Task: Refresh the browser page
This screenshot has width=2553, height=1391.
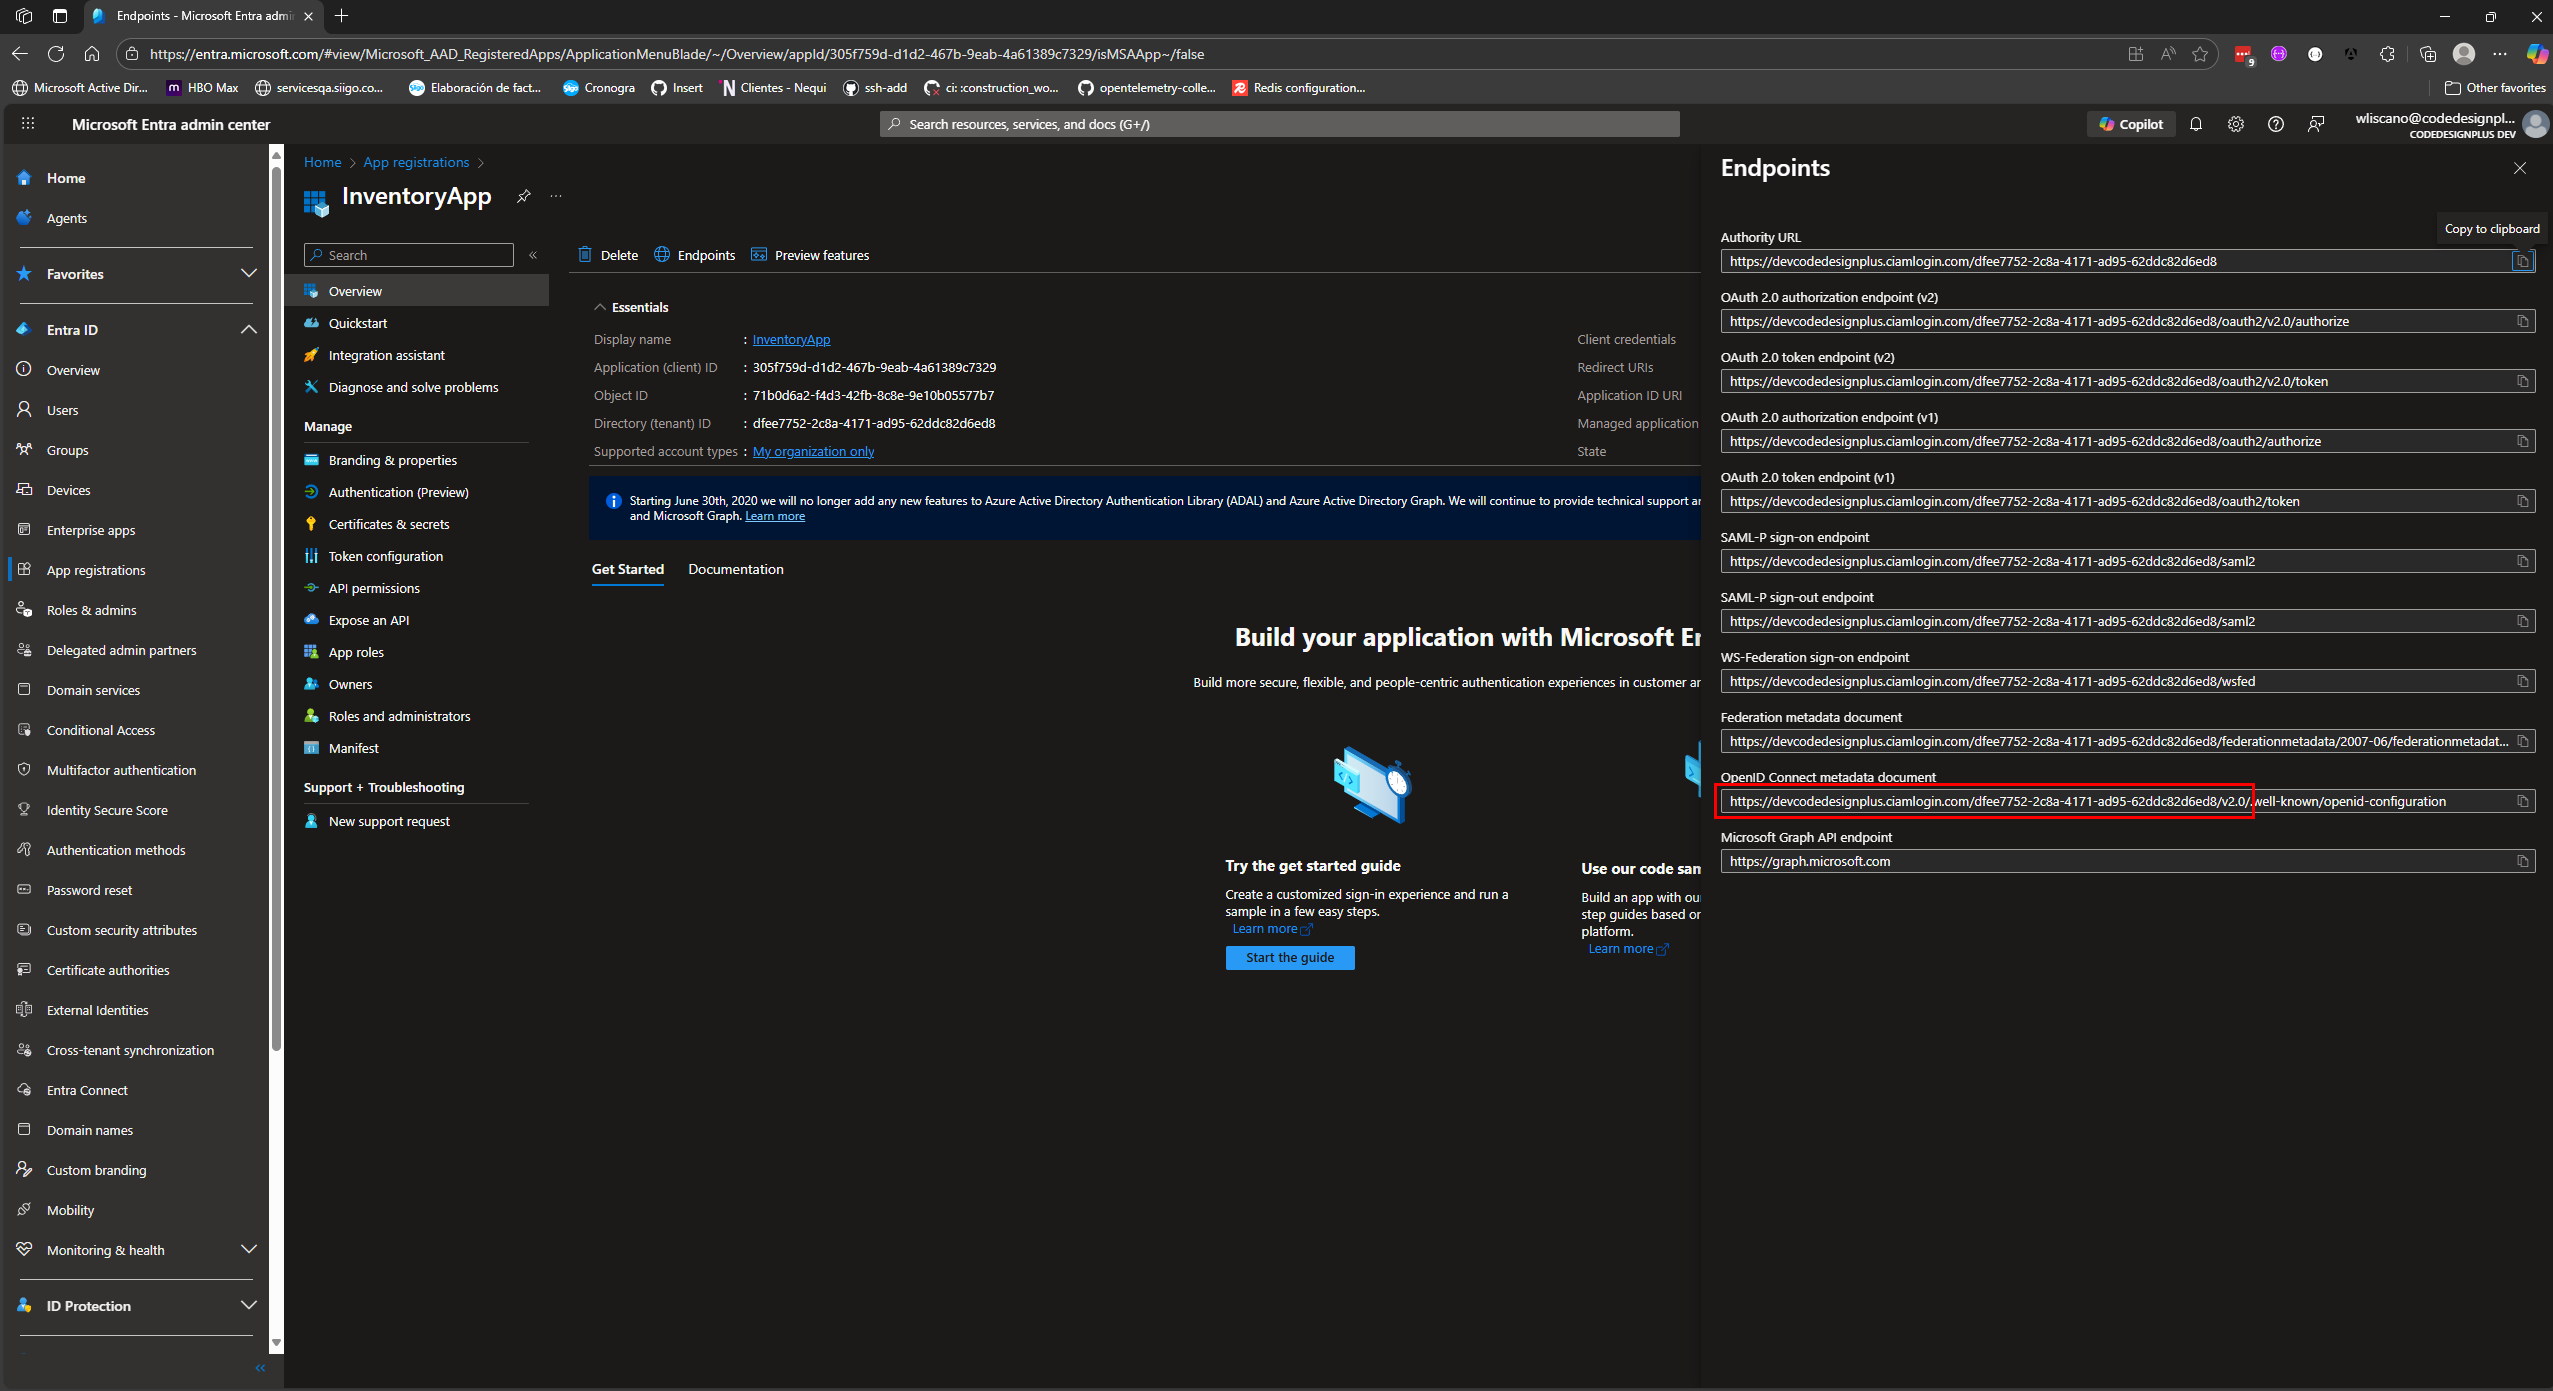Action: click(56, 54)
